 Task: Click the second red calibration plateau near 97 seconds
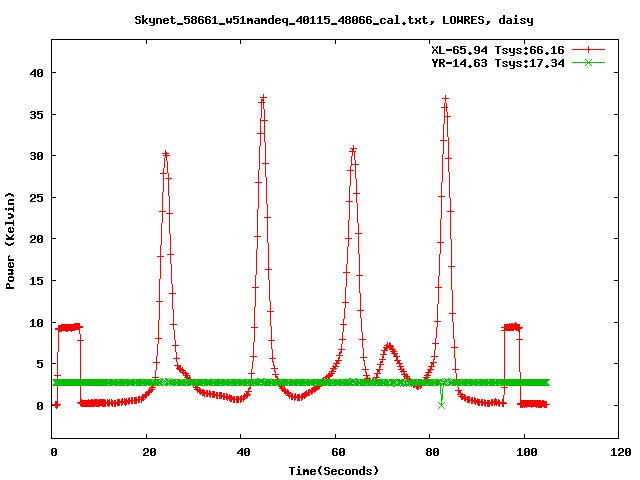(512, 327)
